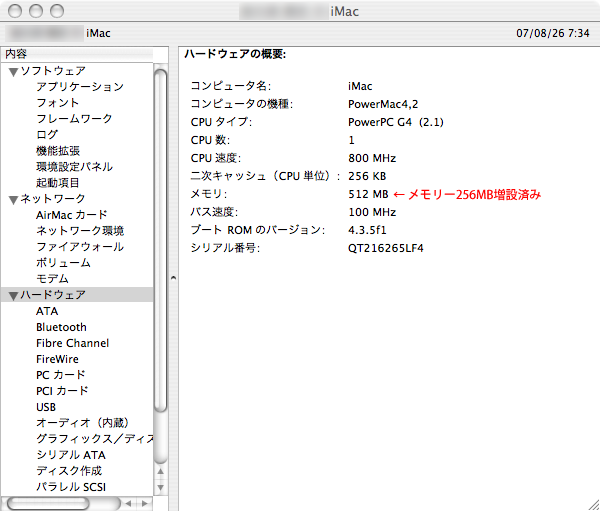
Task: Click the split-pane divider handle
Action: click(x=173, y=278)
